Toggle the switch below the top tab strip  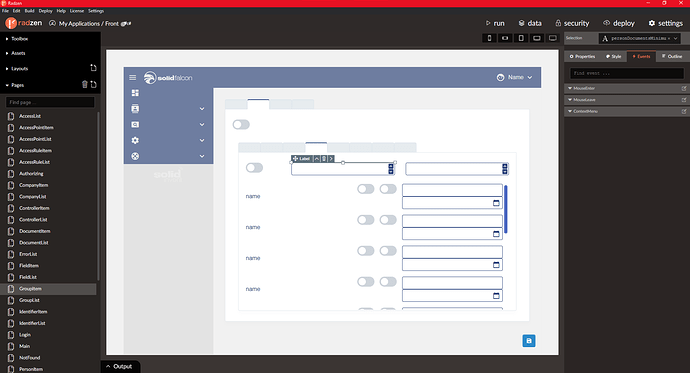click(241, 124)
